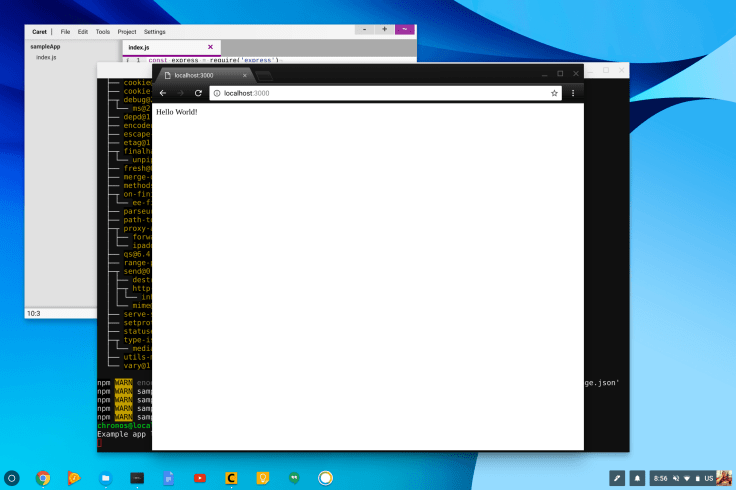736x490 pixels.
Task: Open Chrome three-dot menu
Action: pyautogui.click(x=573, y=93)
